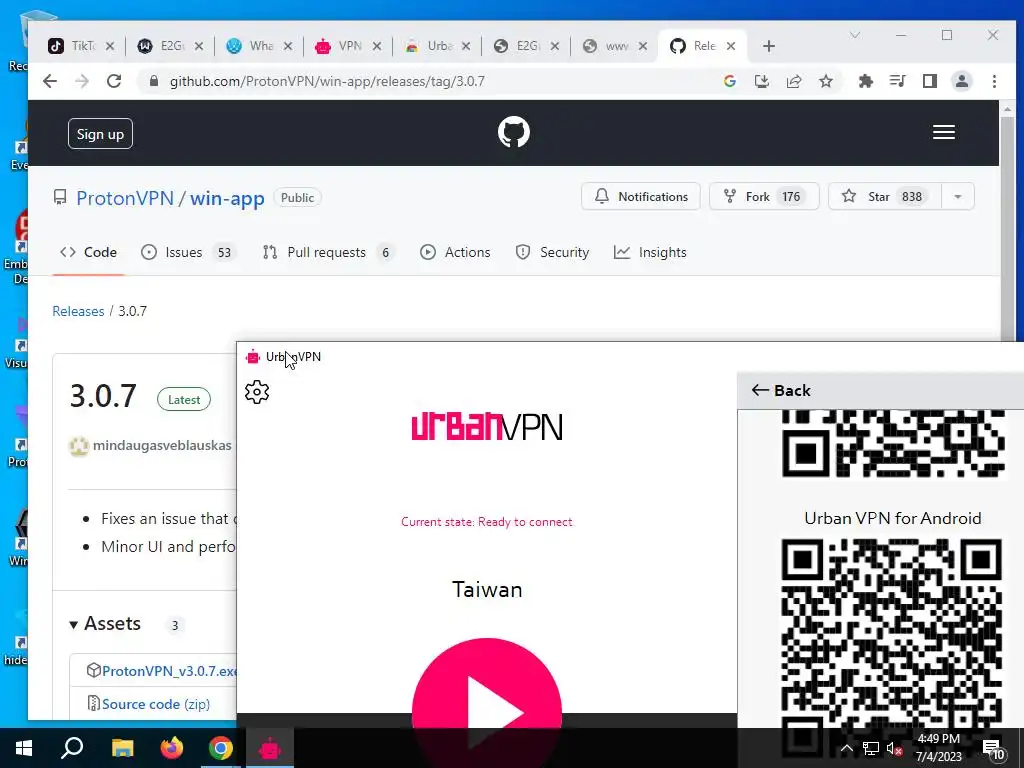Open a new Chrome tab
The height and width of the screenshot is (768, 1024).
[769, 46]
